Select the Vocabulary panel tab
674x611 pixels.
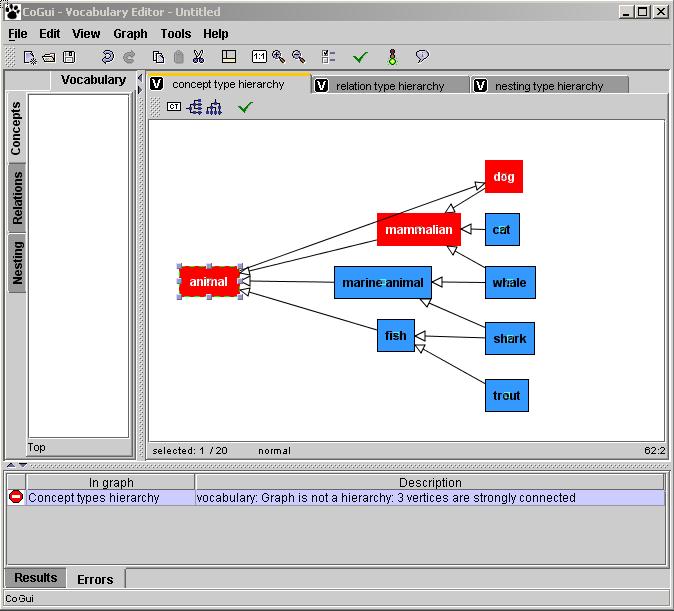click(x=93, y=80)
